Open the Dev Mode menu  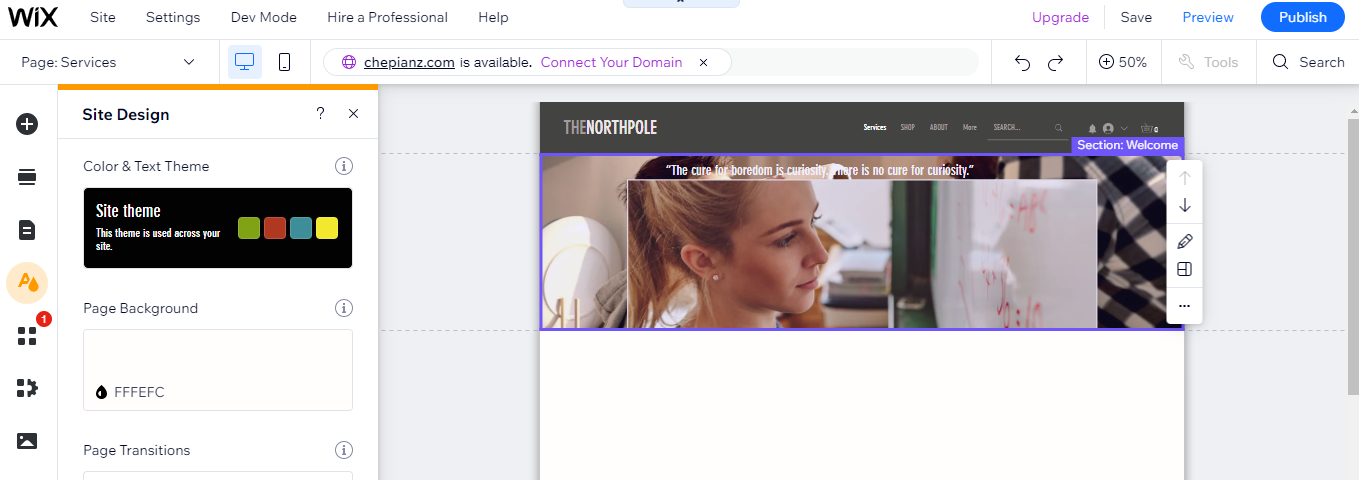[264, 17]
